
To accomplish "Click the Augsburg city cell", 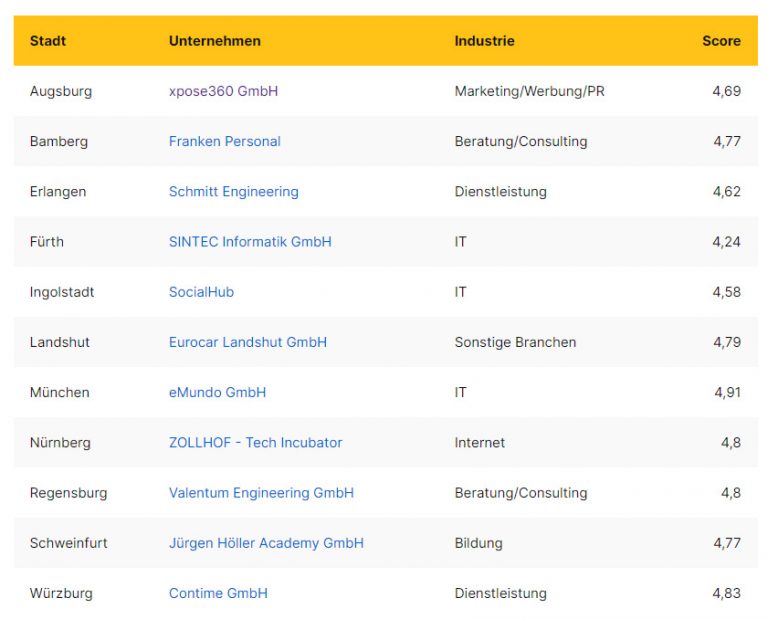I will (60, 91).
